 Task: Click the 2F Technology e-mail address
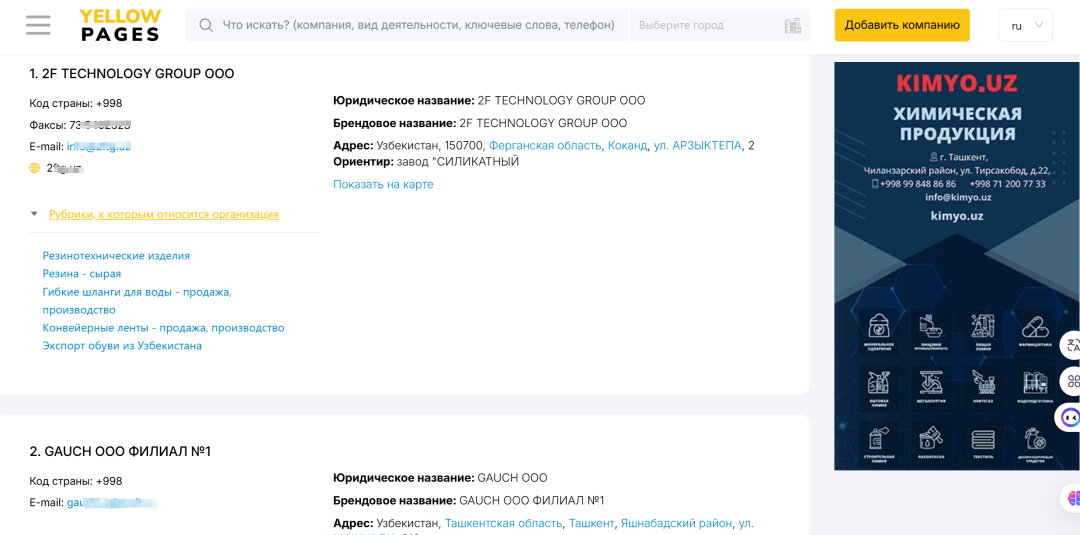click(98, 146)
